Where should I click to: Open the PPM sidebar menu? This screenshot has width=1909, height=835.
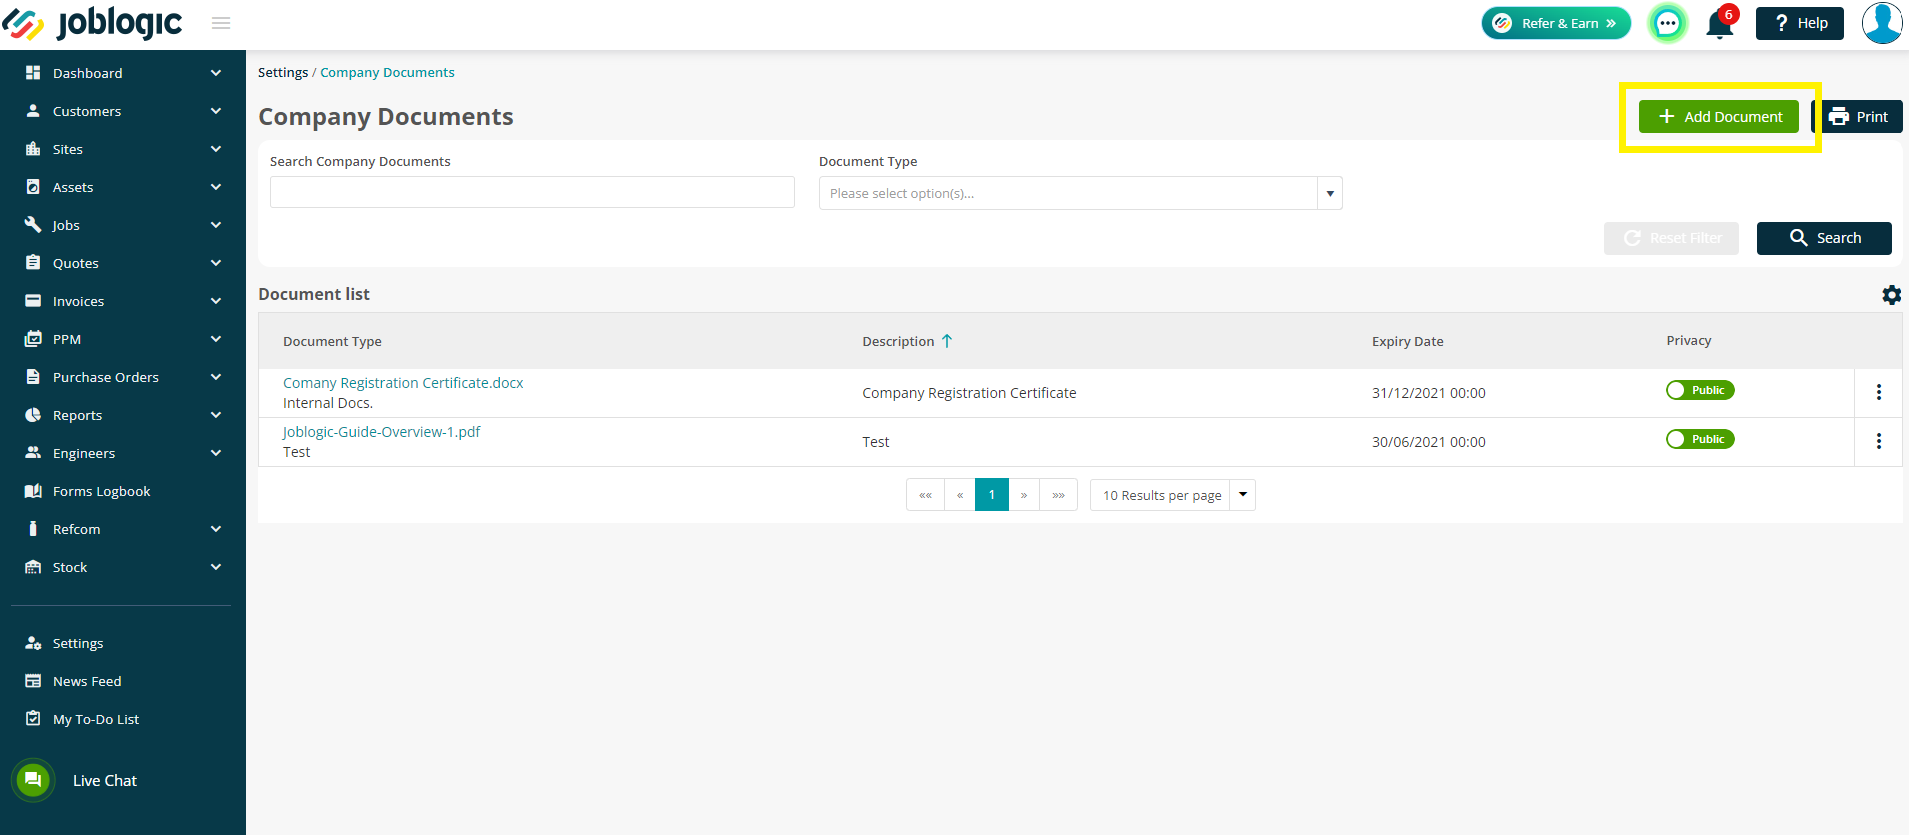123,339
